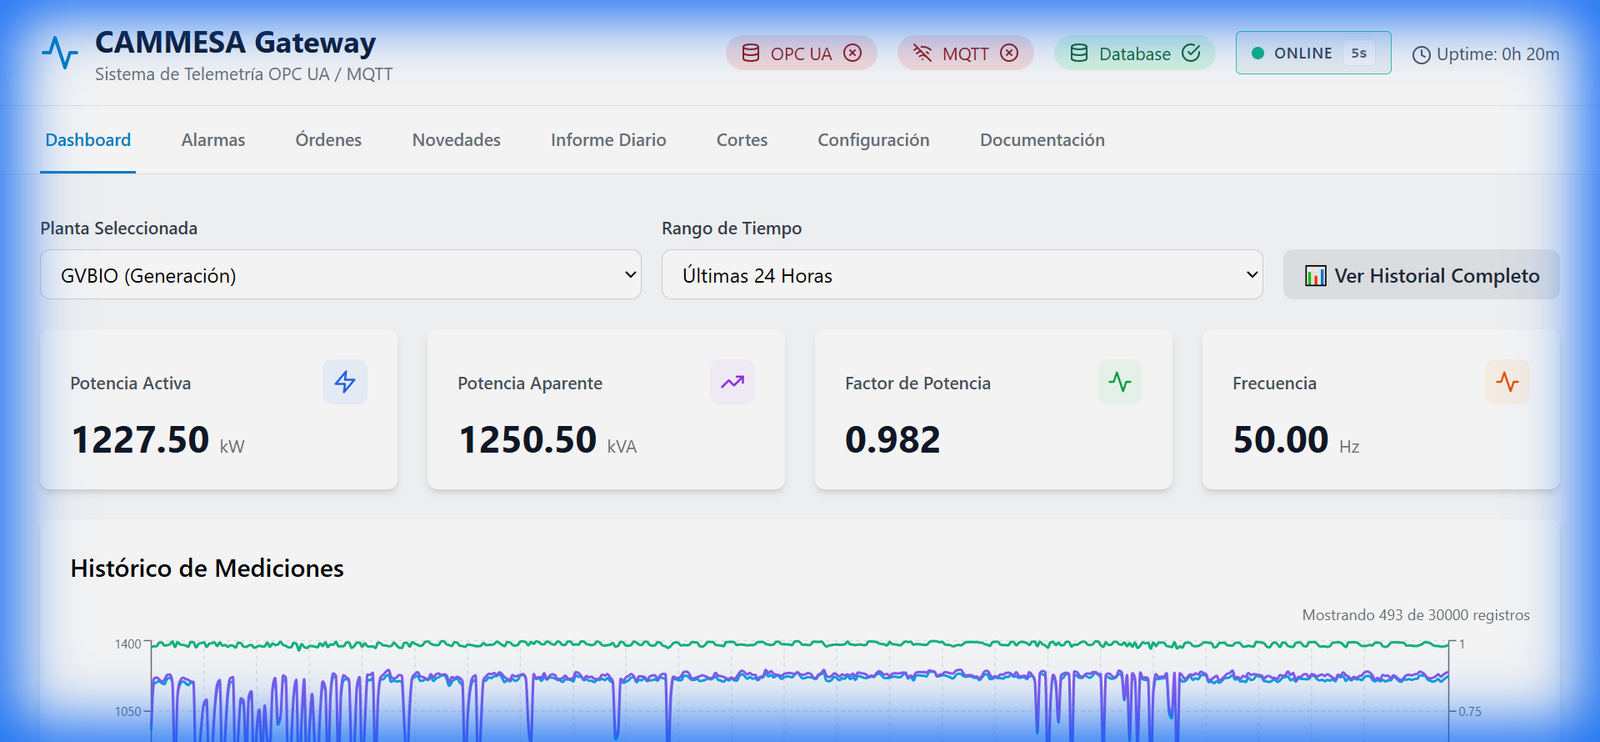Click Sistema de Telemetría OPC UA / MQTT subtitle
The height and width of the screenshot is (742, 1600).
click(x=244, y=74)
